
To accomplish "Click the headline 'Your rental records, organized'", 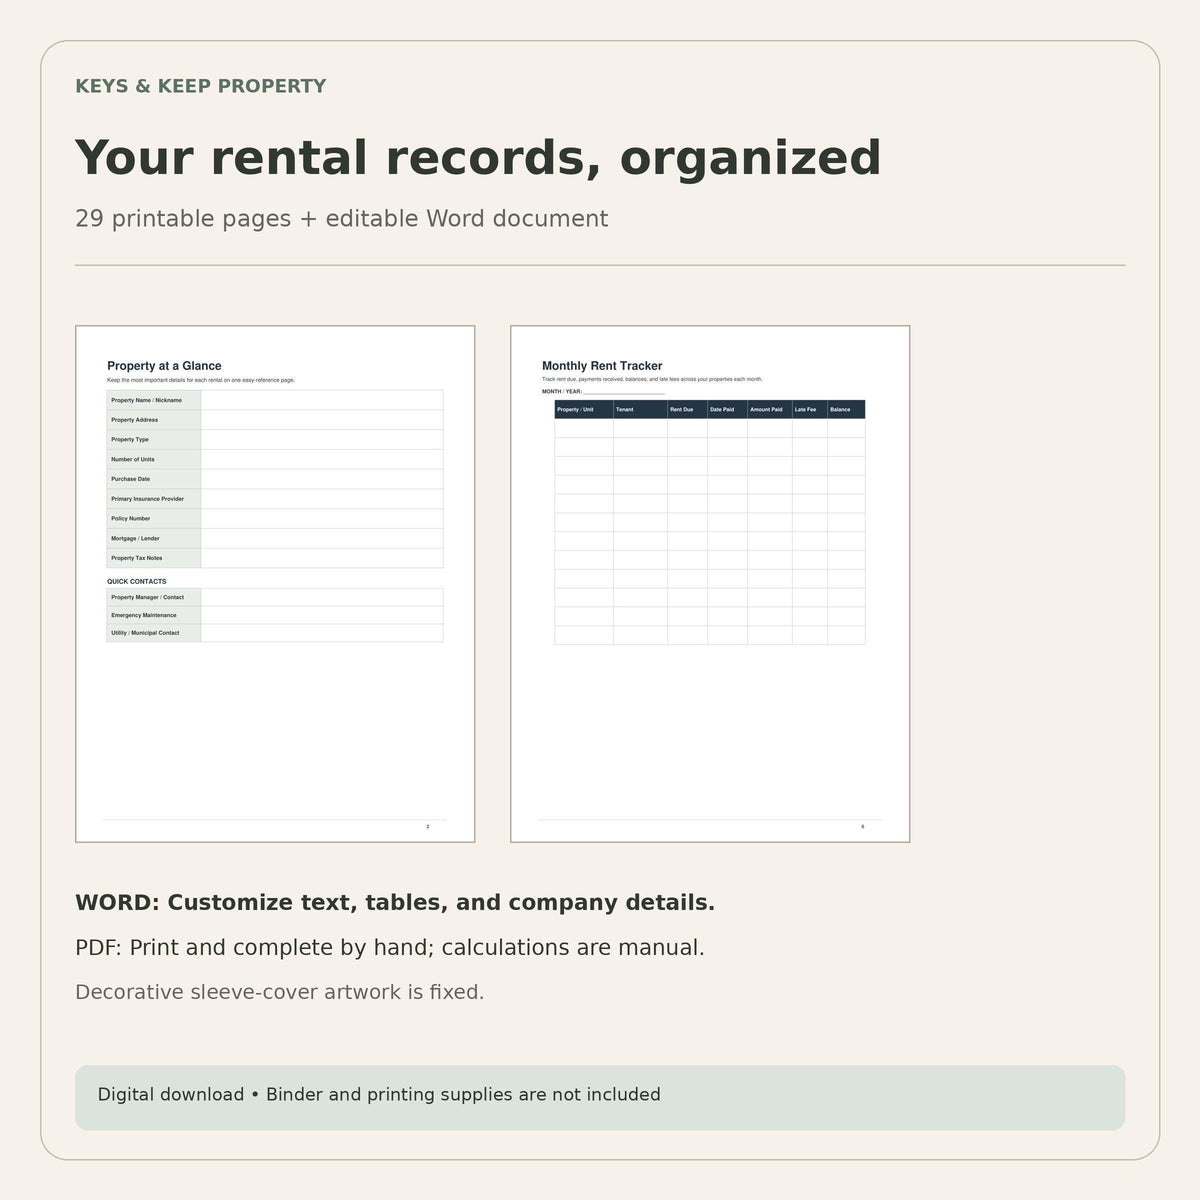I will pos(478,158).
